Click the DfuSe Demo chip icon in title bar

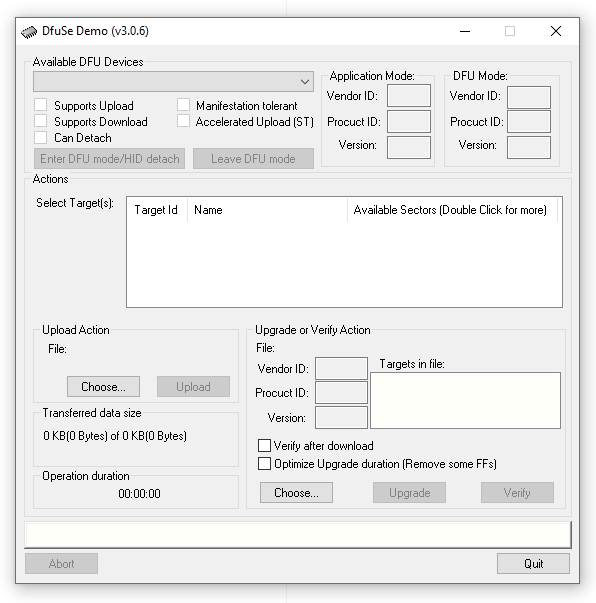tap(29, 32)
